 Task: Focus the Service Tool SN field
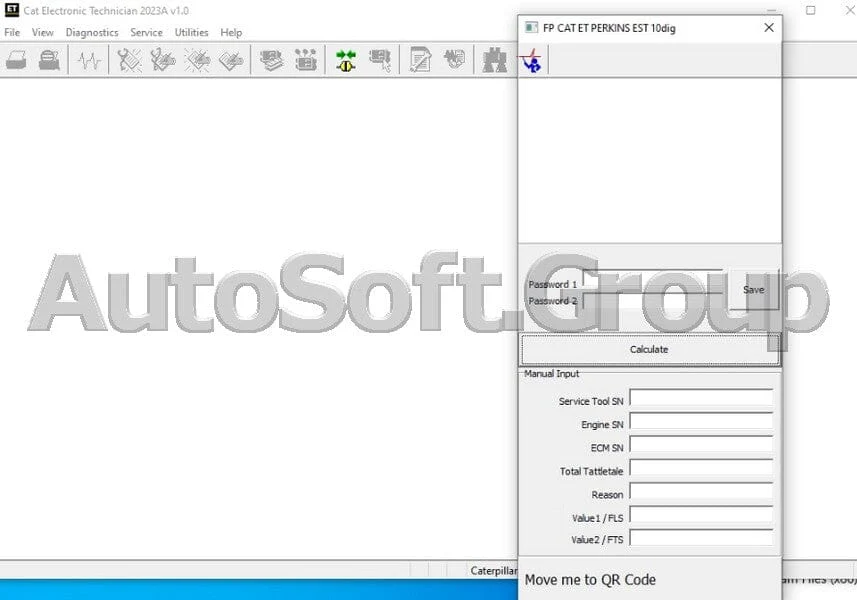coord(700,398)
